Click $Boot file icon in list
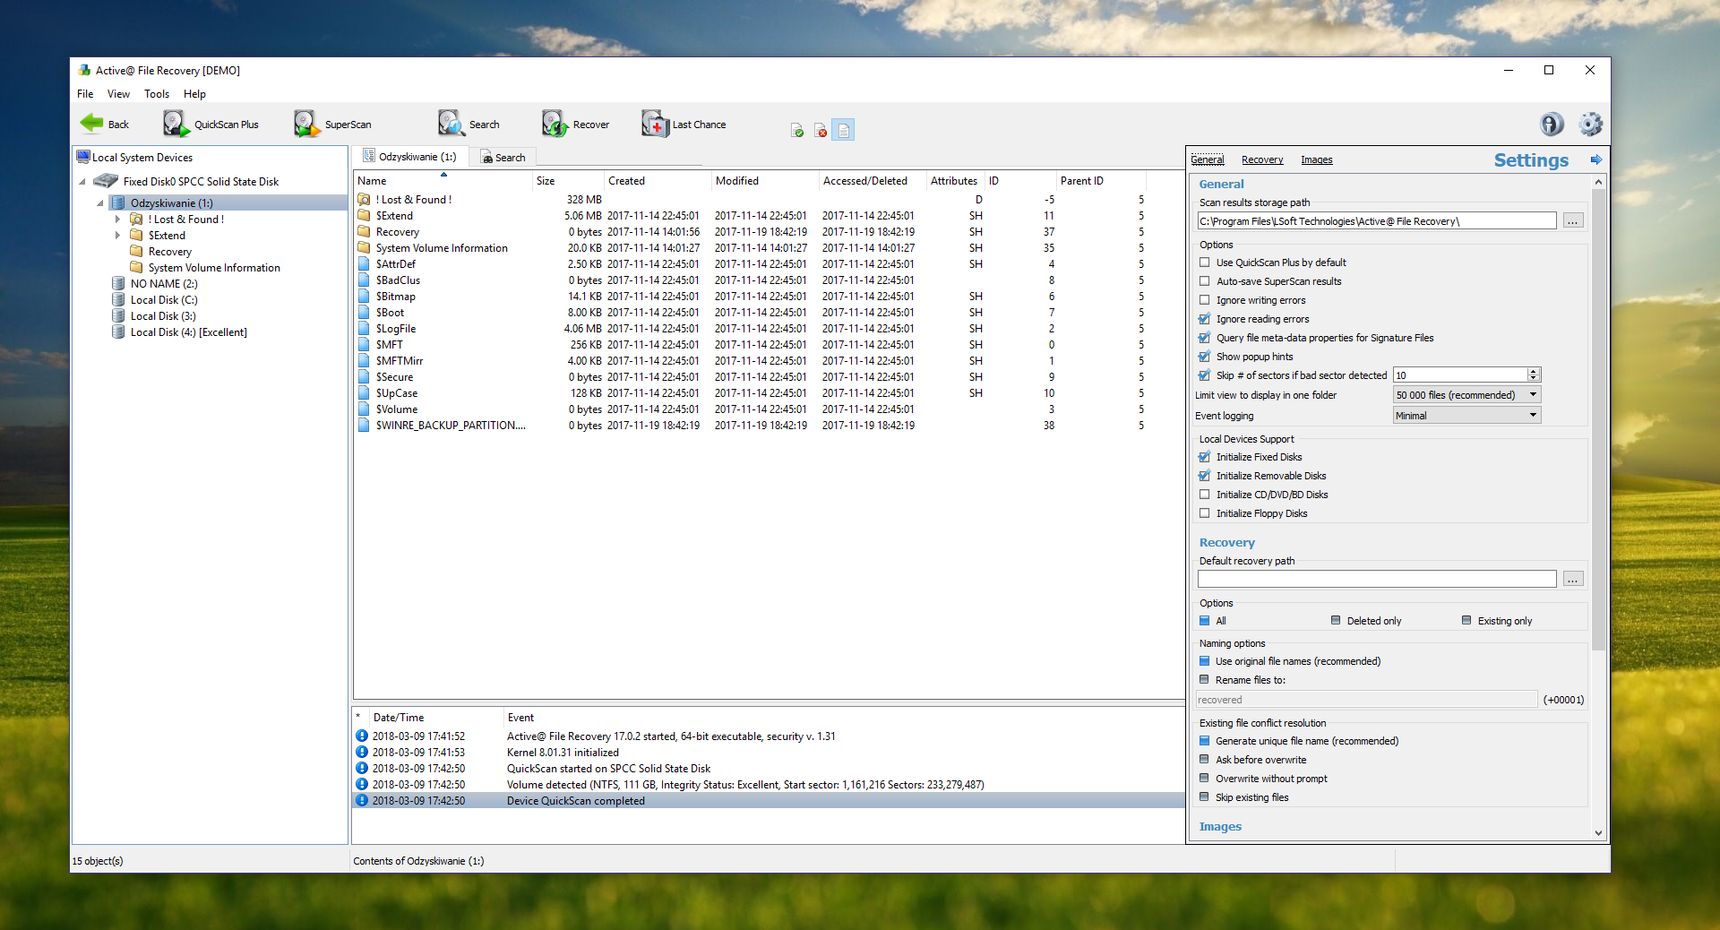 [x=365, y=313]
